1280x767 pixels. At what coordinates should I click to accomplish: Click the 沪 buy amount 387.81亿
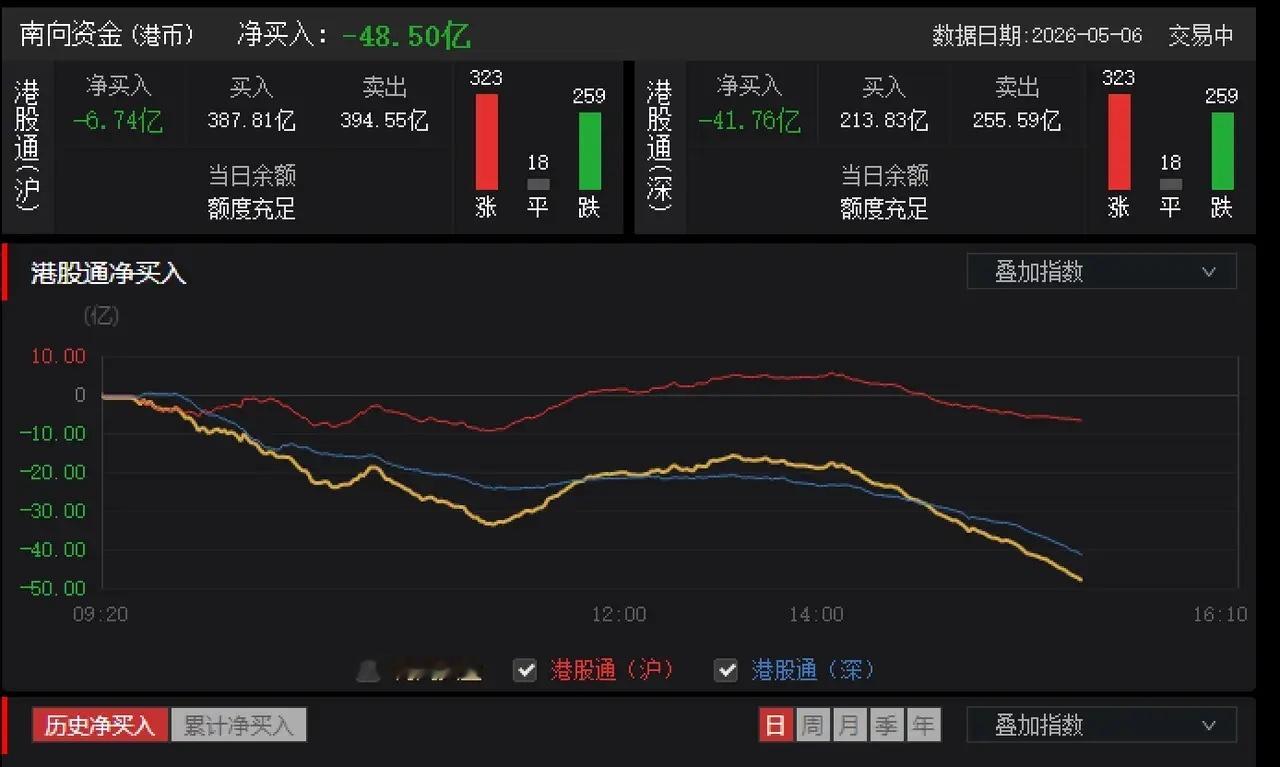pos(251,121)
